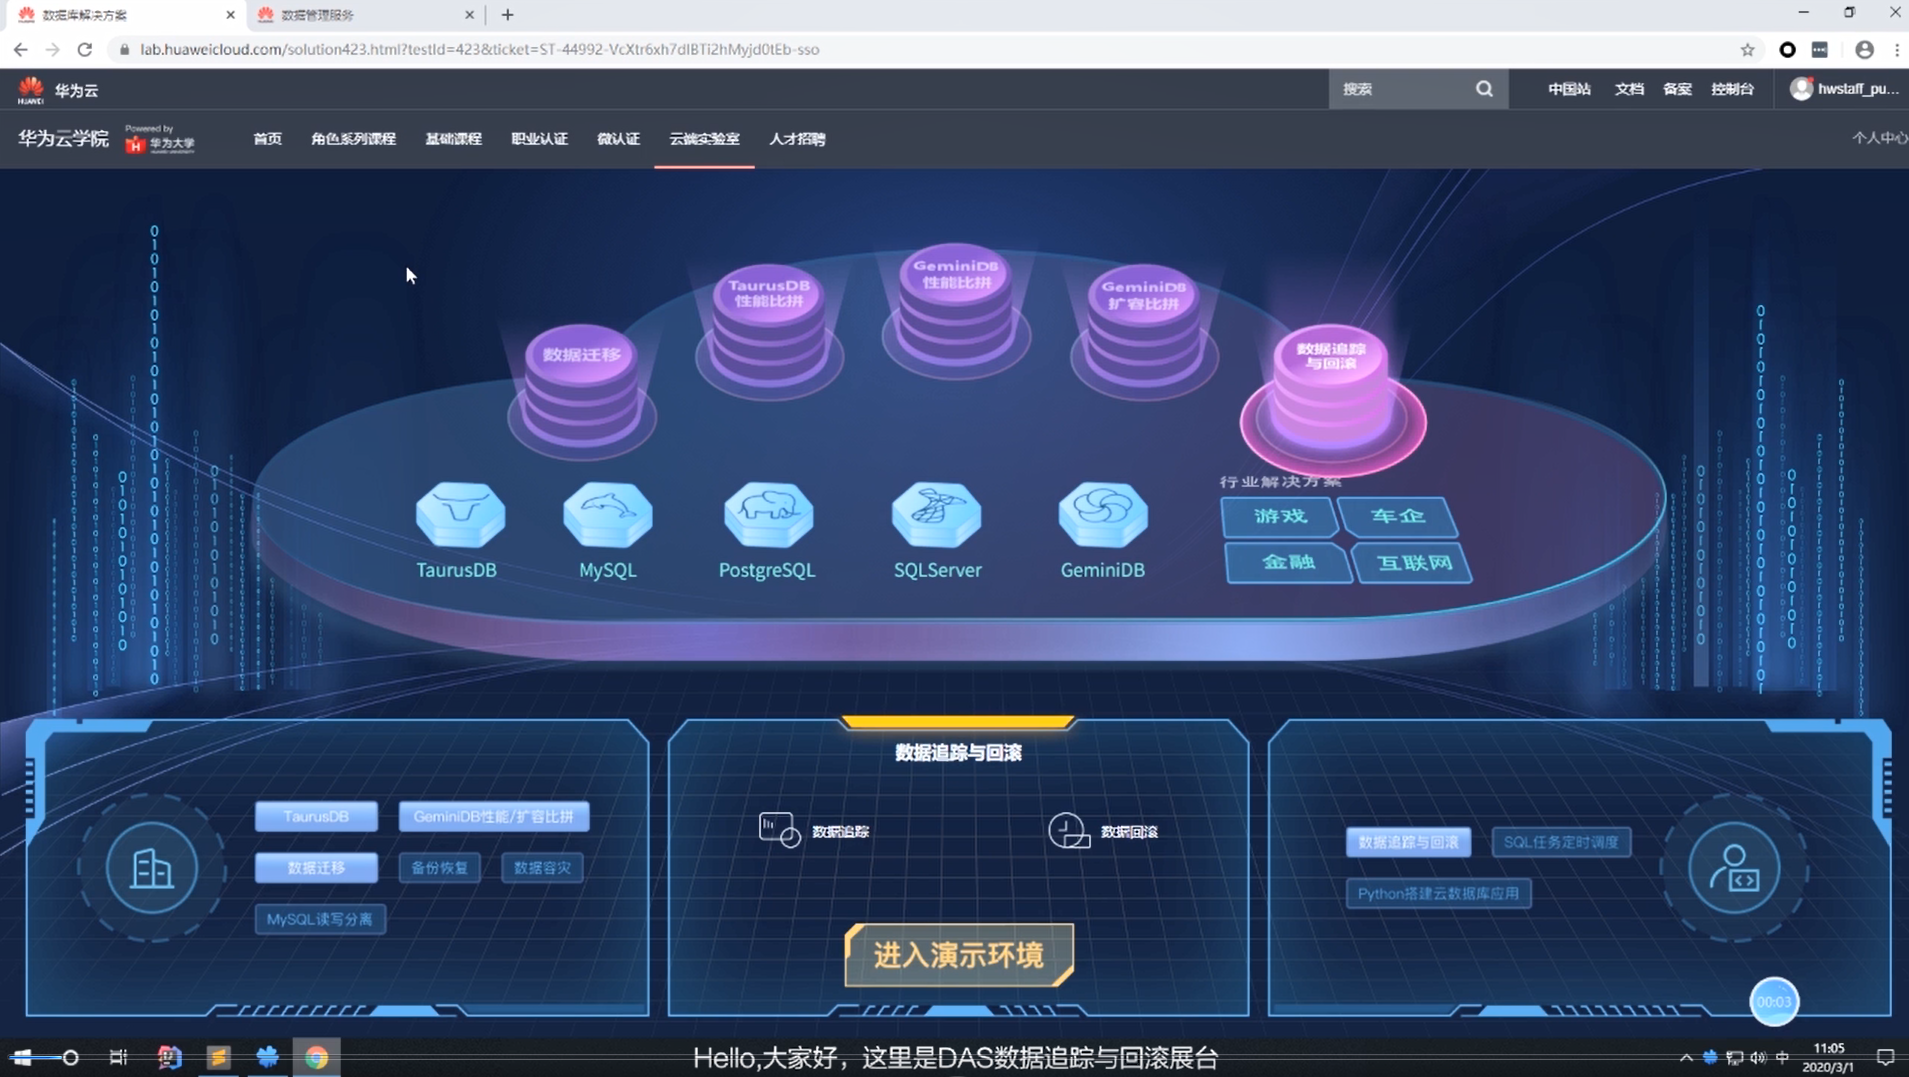
Task: Open the GeminiDB性能比拼 cylinder
Action: (x=955, y=308)
